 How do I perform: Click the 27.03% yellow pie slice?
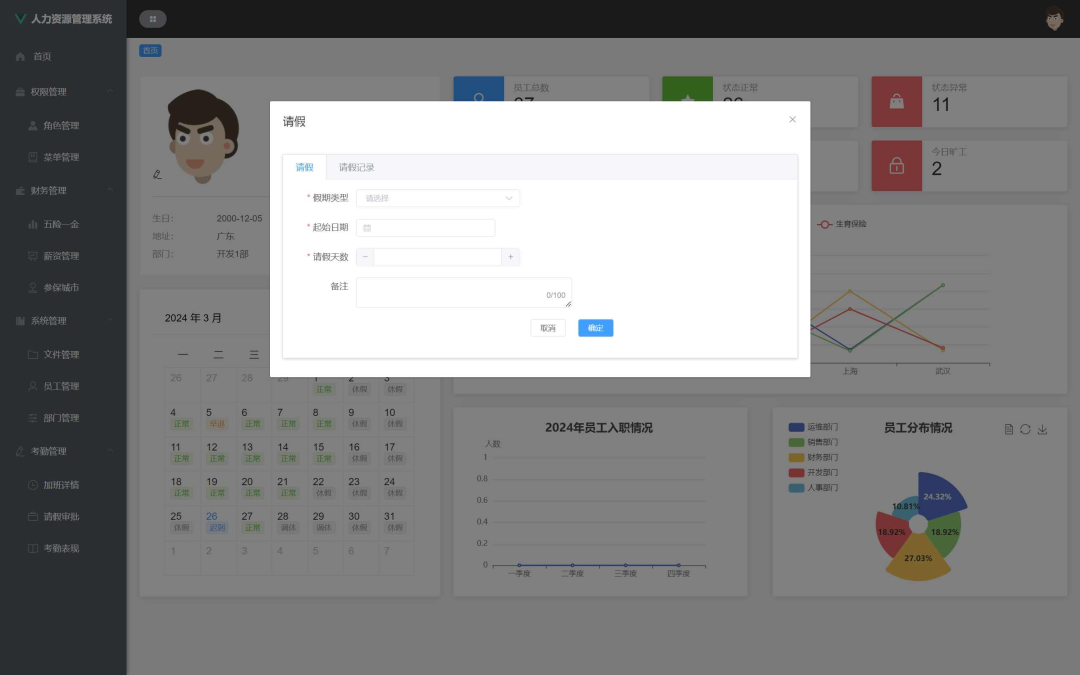tap(918, 561)
